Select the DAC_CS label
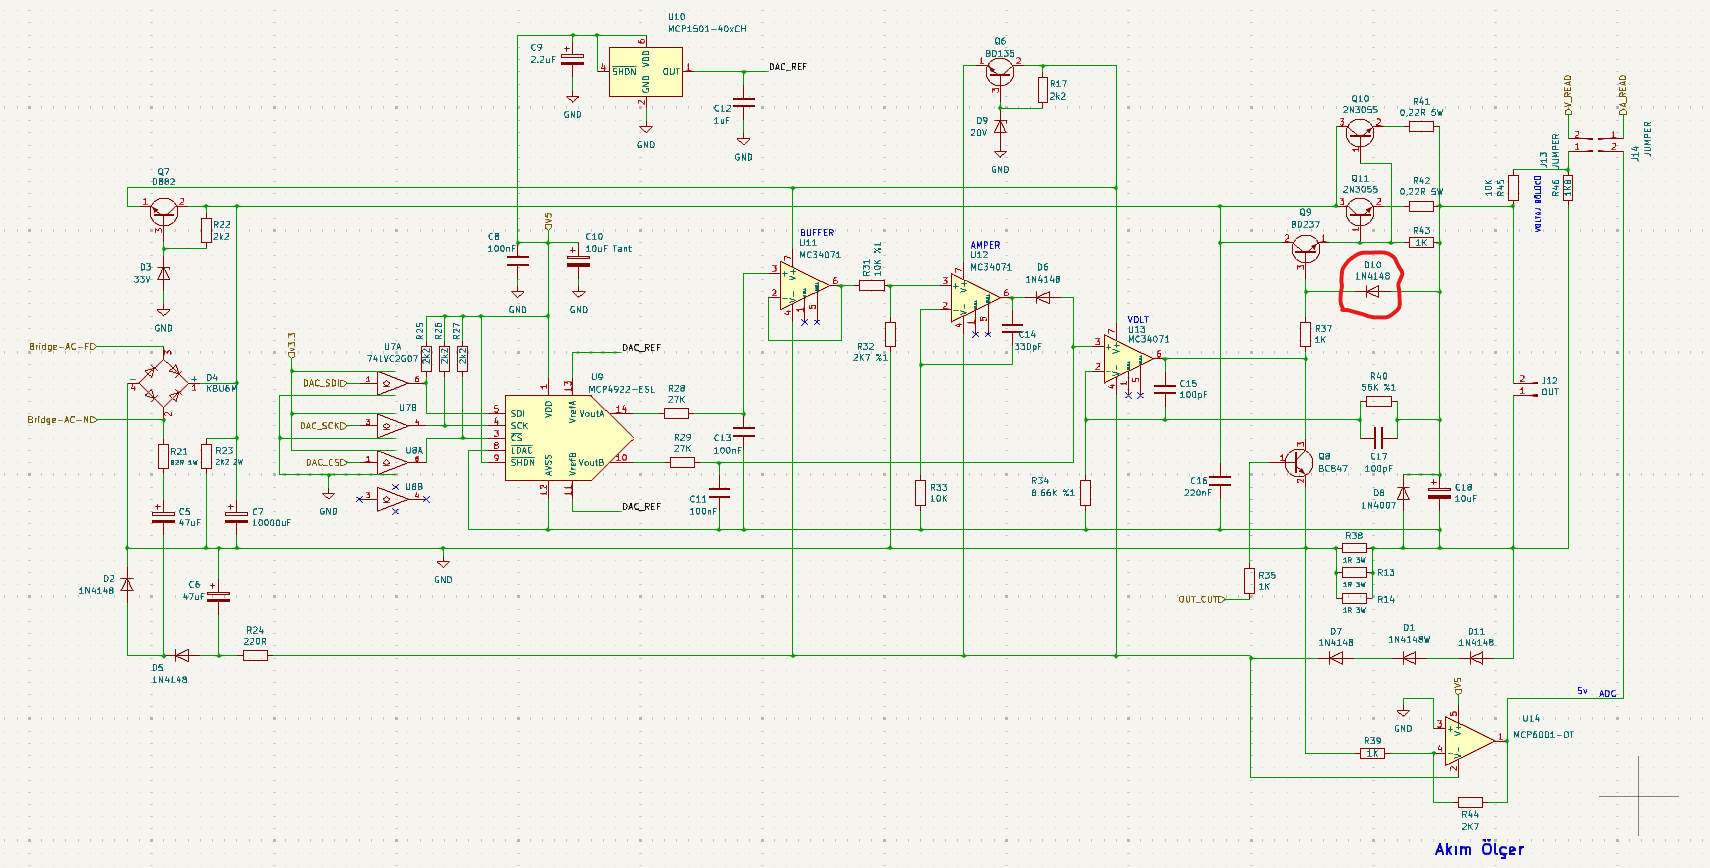The image size is (1710, 868). point(327,463)
